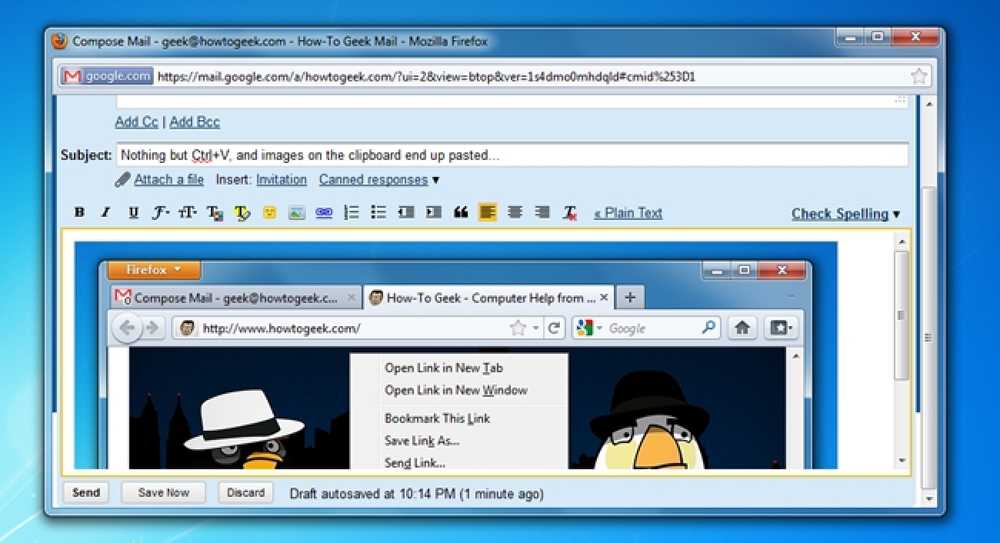
Task: Apply blockquote formatting with quote icon
Action: (460, 212)
